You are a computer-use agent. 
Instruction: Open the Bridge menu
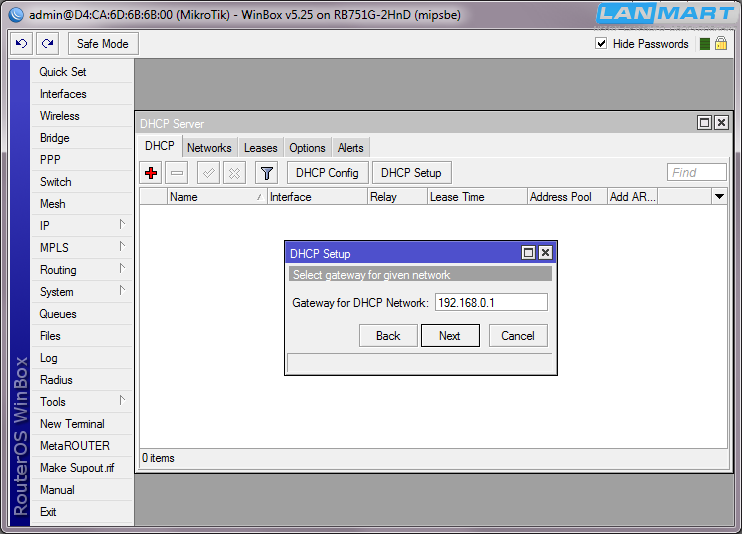tap(81, 138)
